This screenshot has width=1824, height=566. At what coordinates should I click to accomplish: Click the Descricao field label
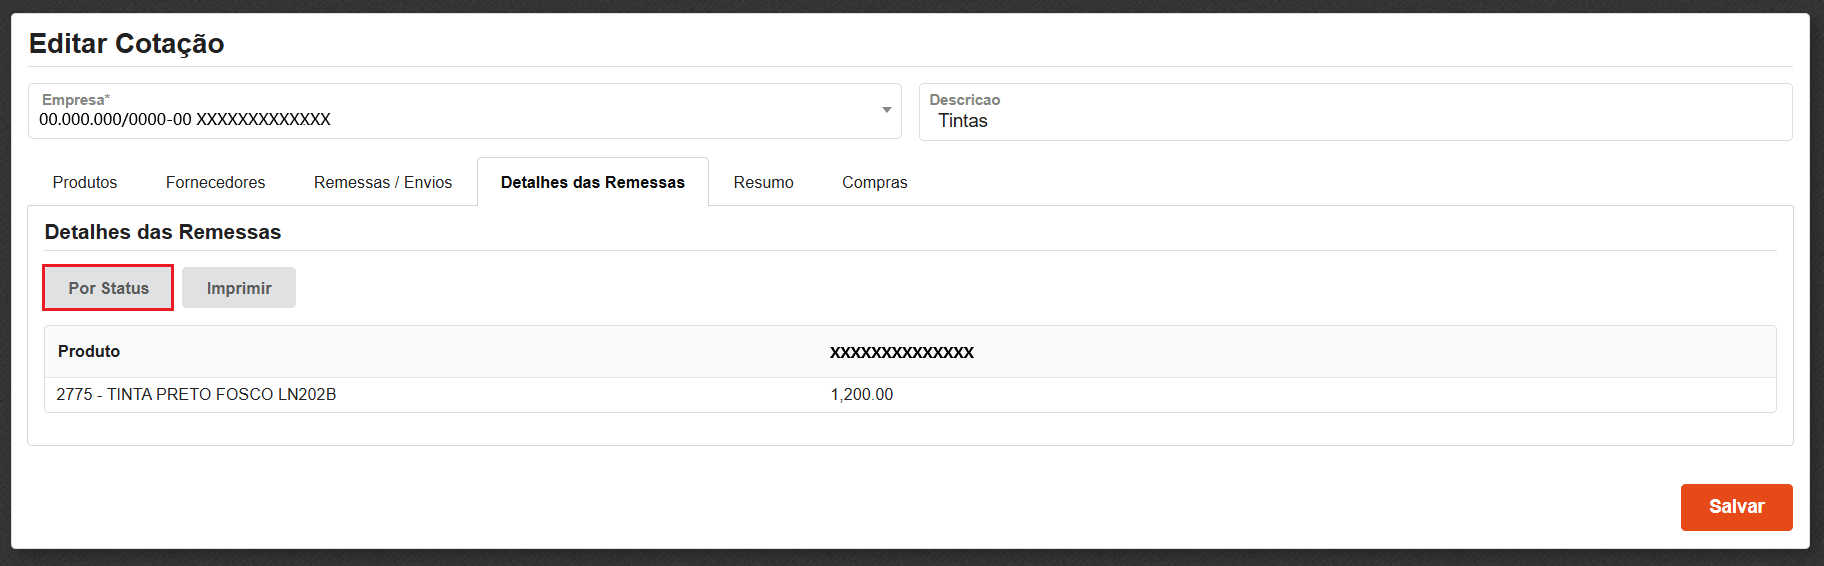tap(964, 100)
